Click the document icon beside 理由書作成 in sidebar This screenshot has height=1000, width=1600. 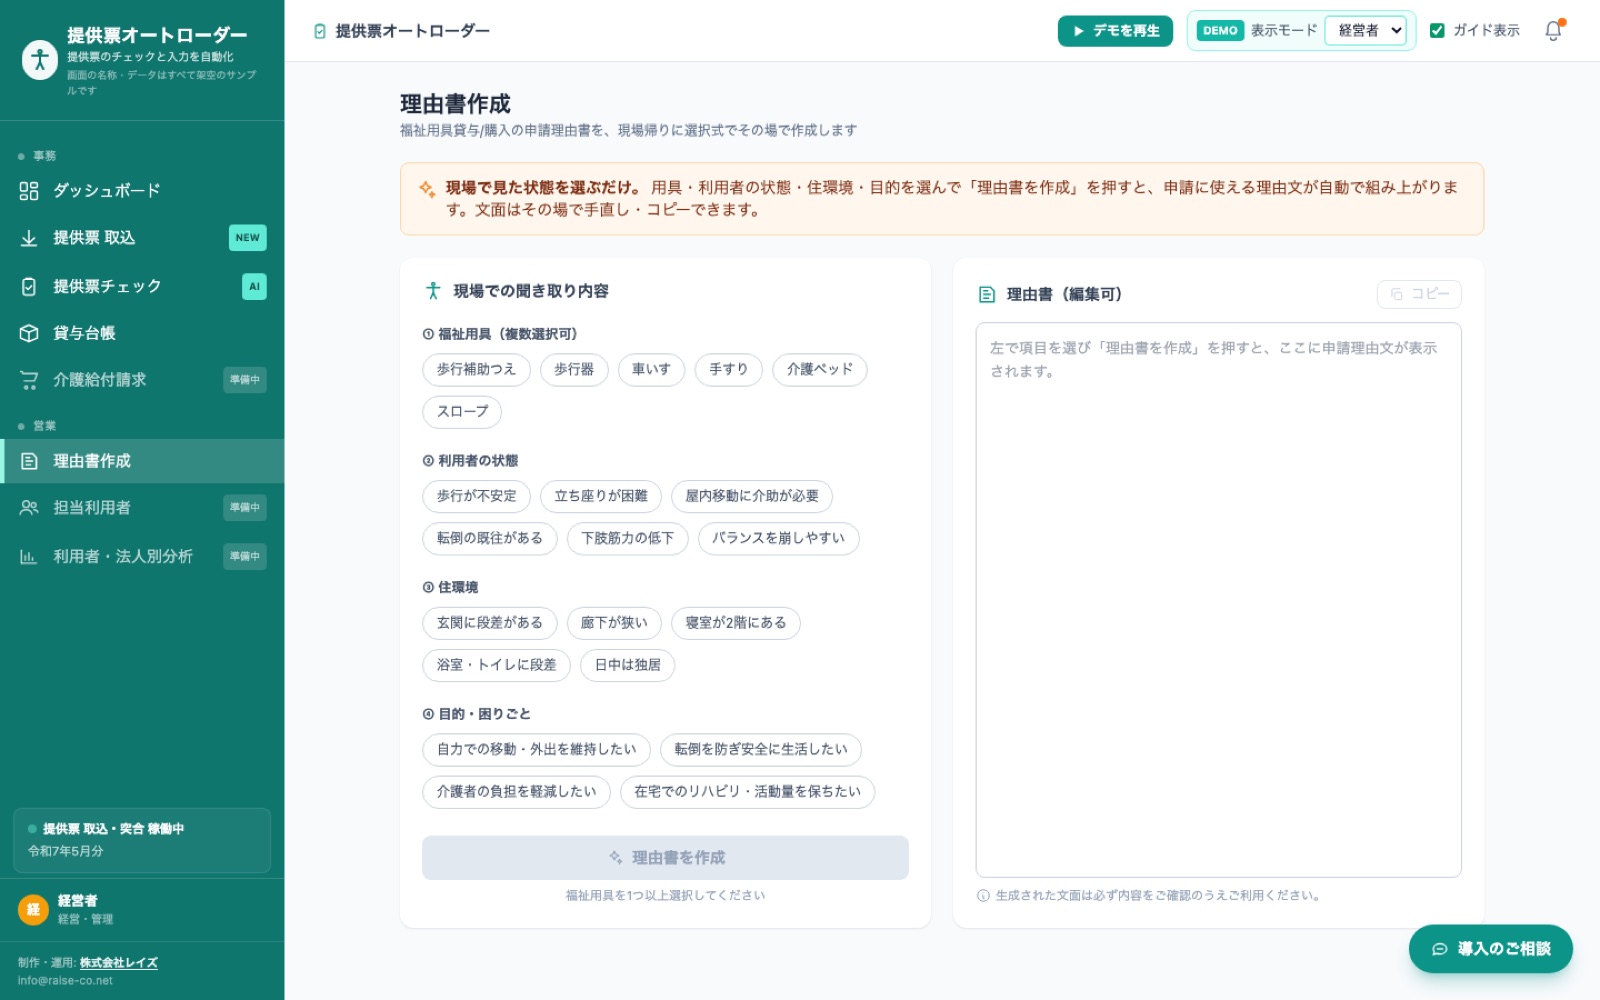tap(29, 461)
